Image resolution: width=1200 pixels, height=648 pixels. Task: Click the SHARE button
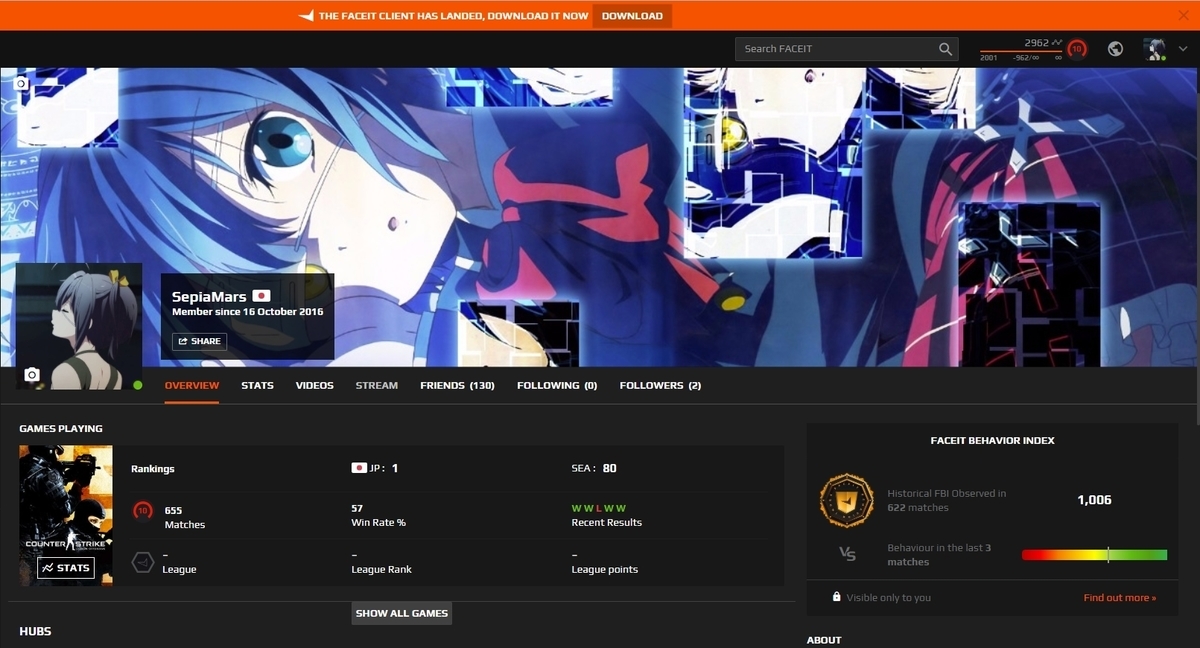(x=199, y=341)
